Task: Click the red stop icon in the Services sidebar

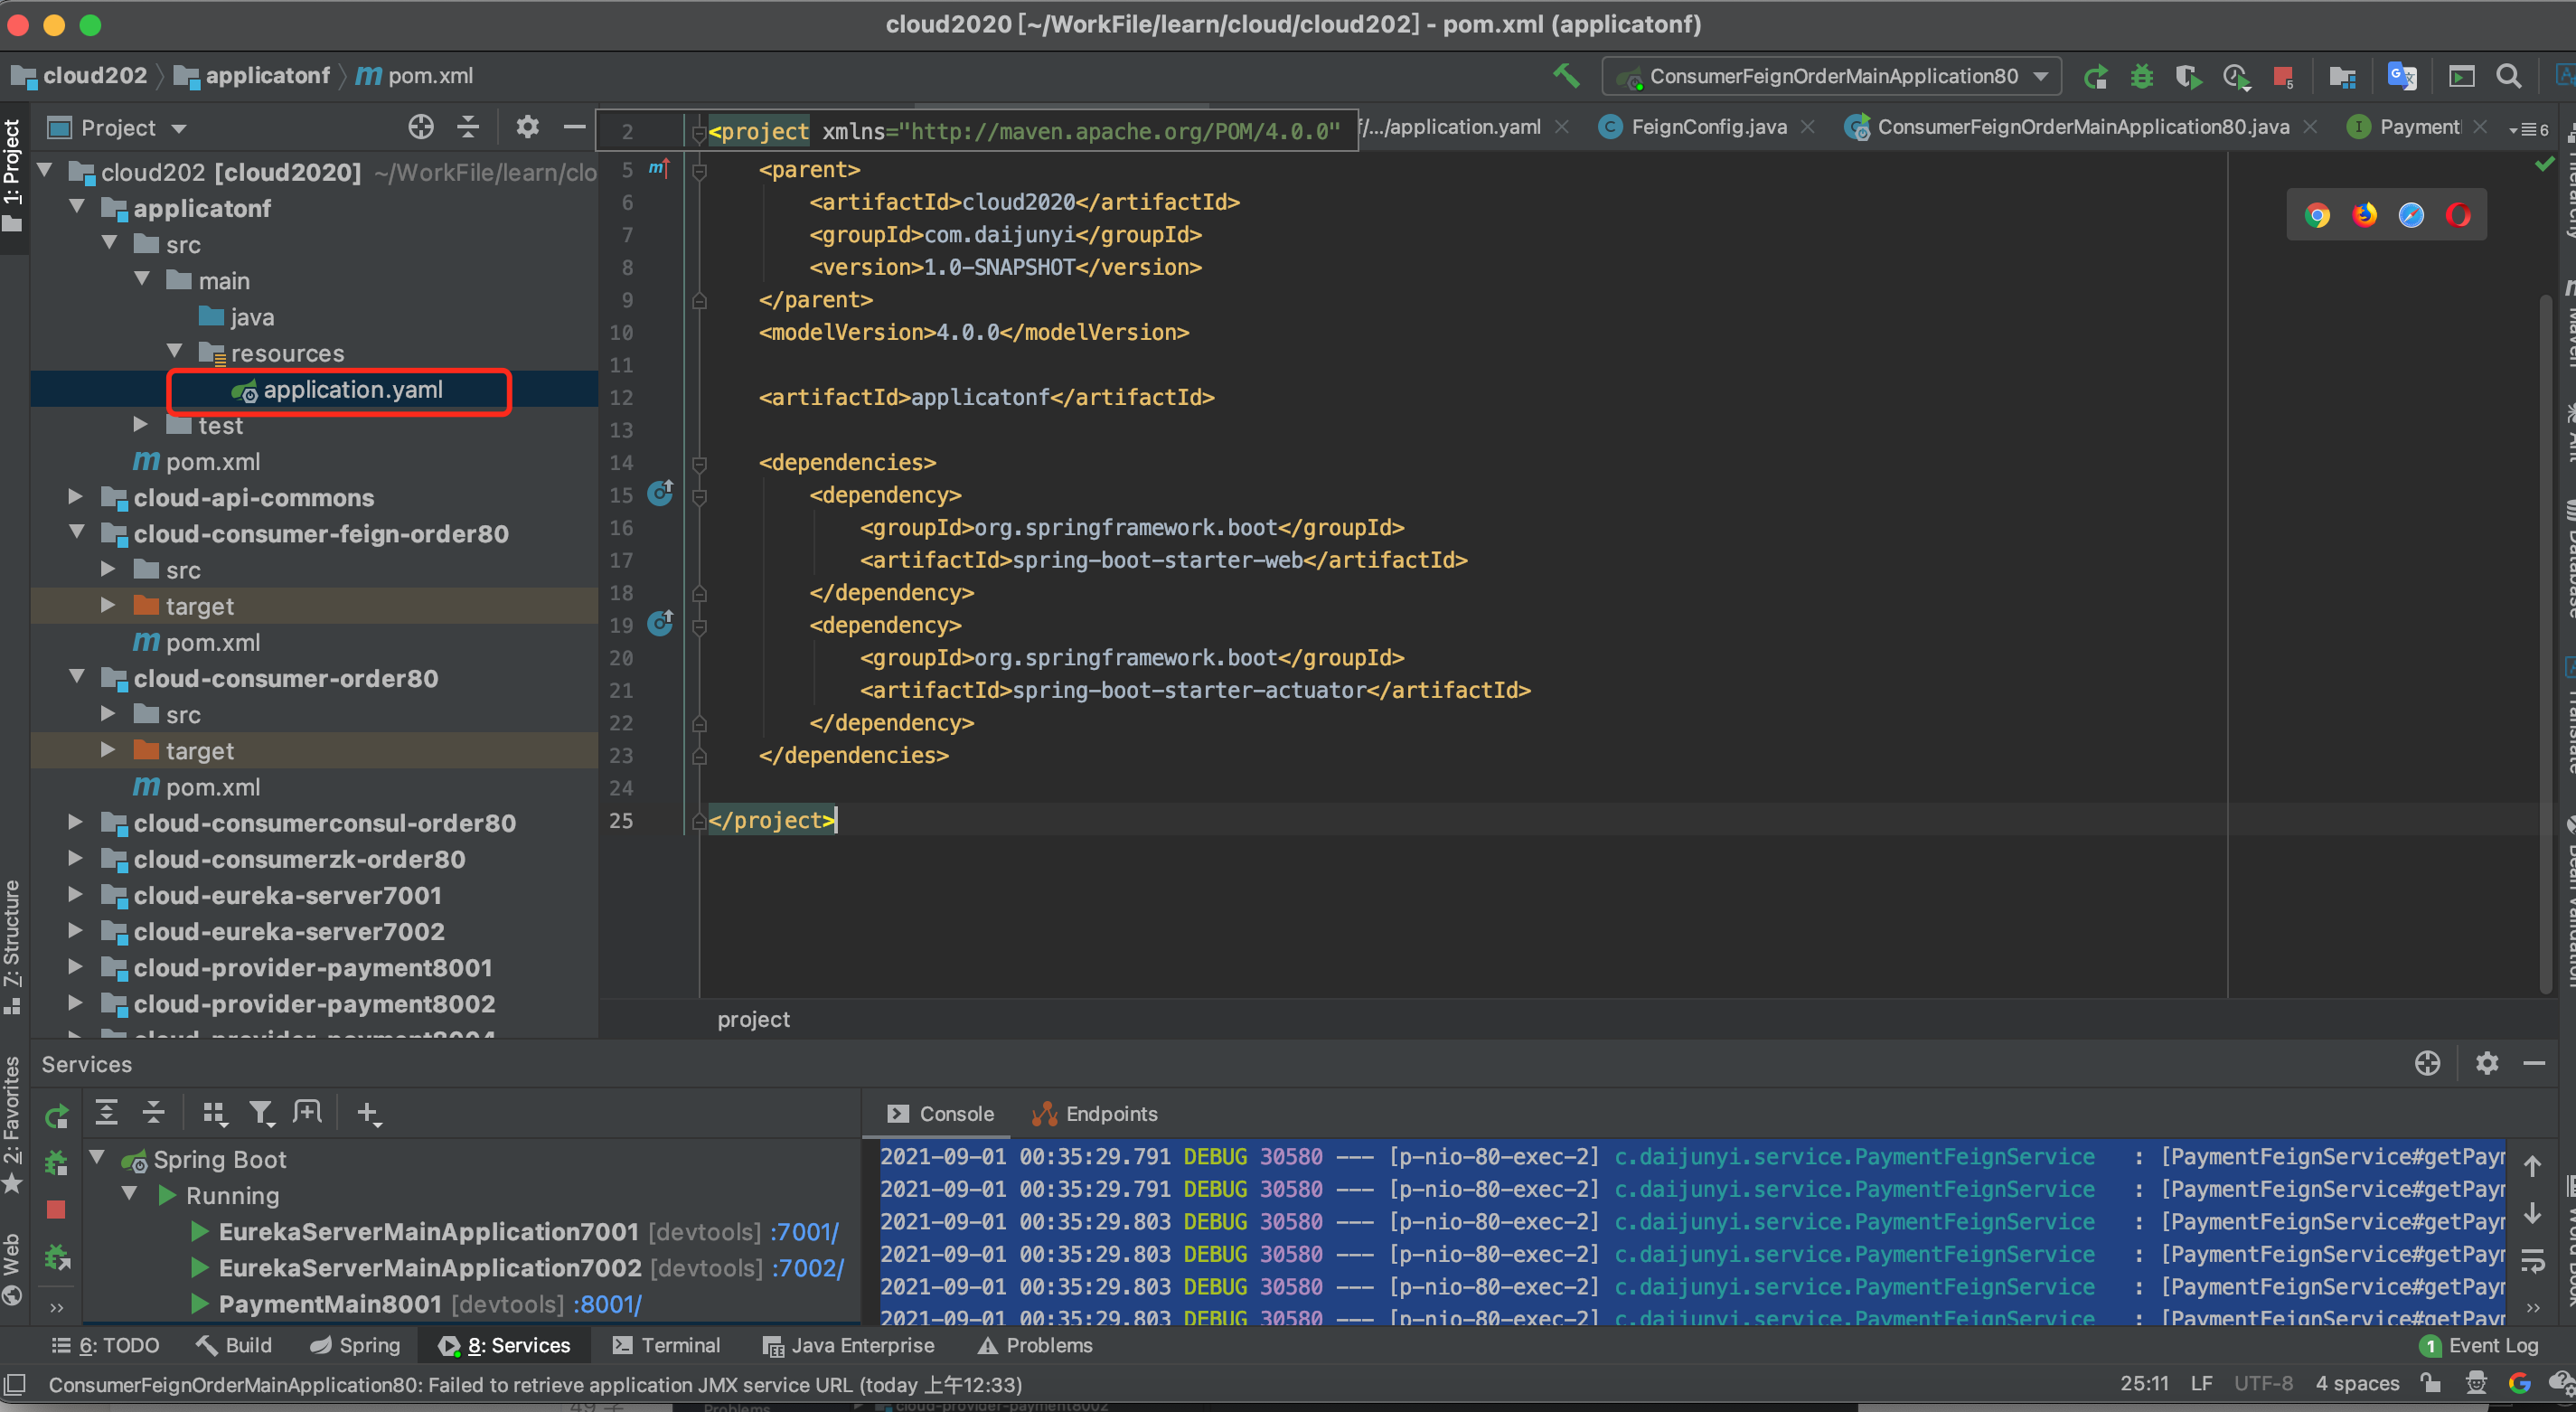Action: pyautogui.click(x=56, y=1210)
